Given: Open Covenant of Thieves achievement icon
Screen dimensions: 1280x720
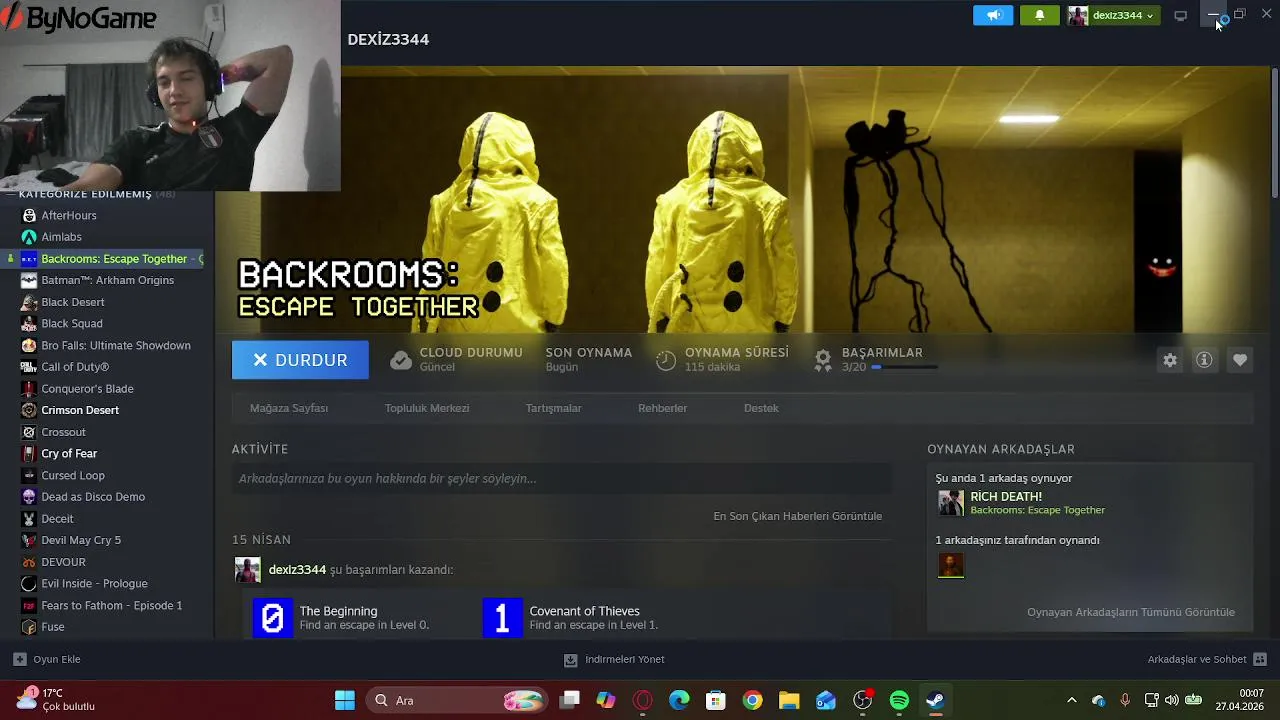Looking at the screenshot, I should point(502,618).
